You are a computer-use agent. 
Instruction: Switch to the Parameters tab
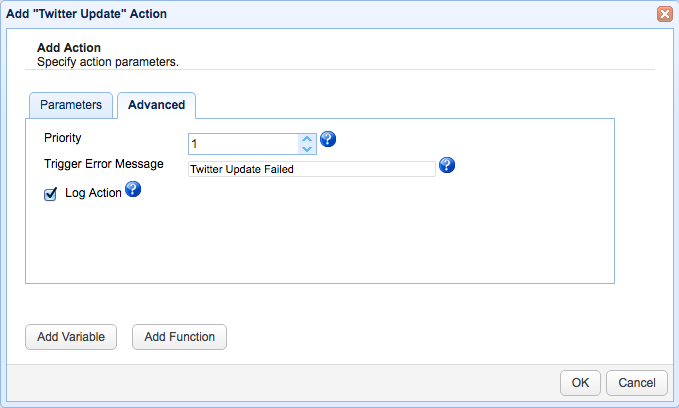click(x=70, y=105)
